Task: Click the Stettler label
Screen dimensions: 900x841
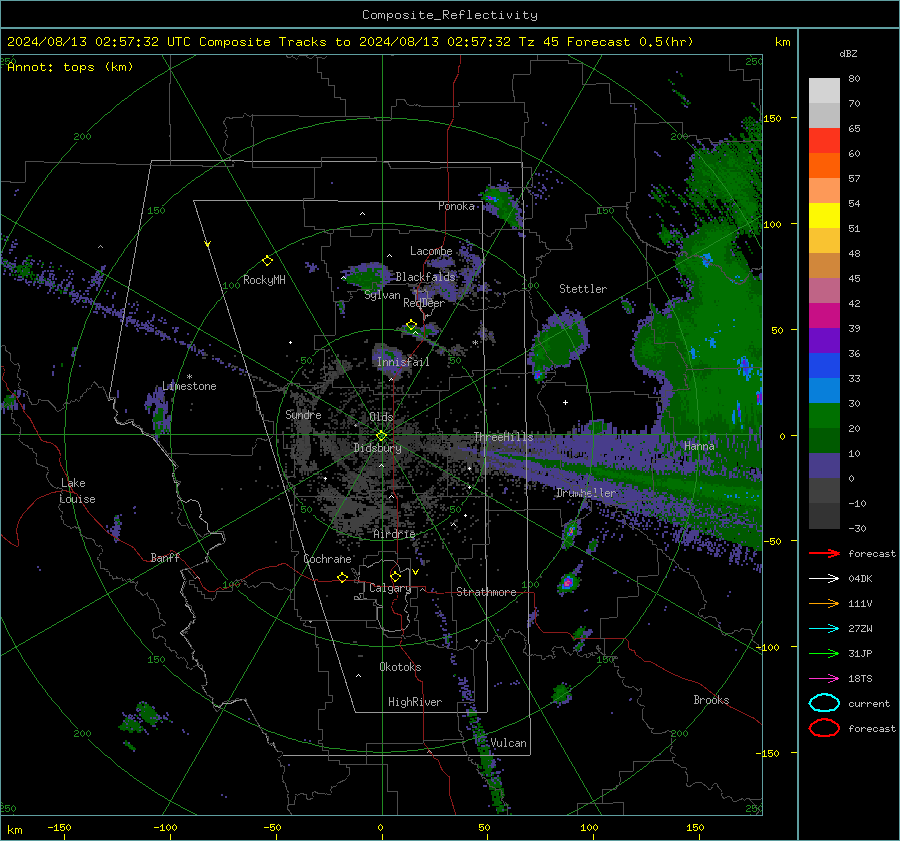Action: point(583,289)
